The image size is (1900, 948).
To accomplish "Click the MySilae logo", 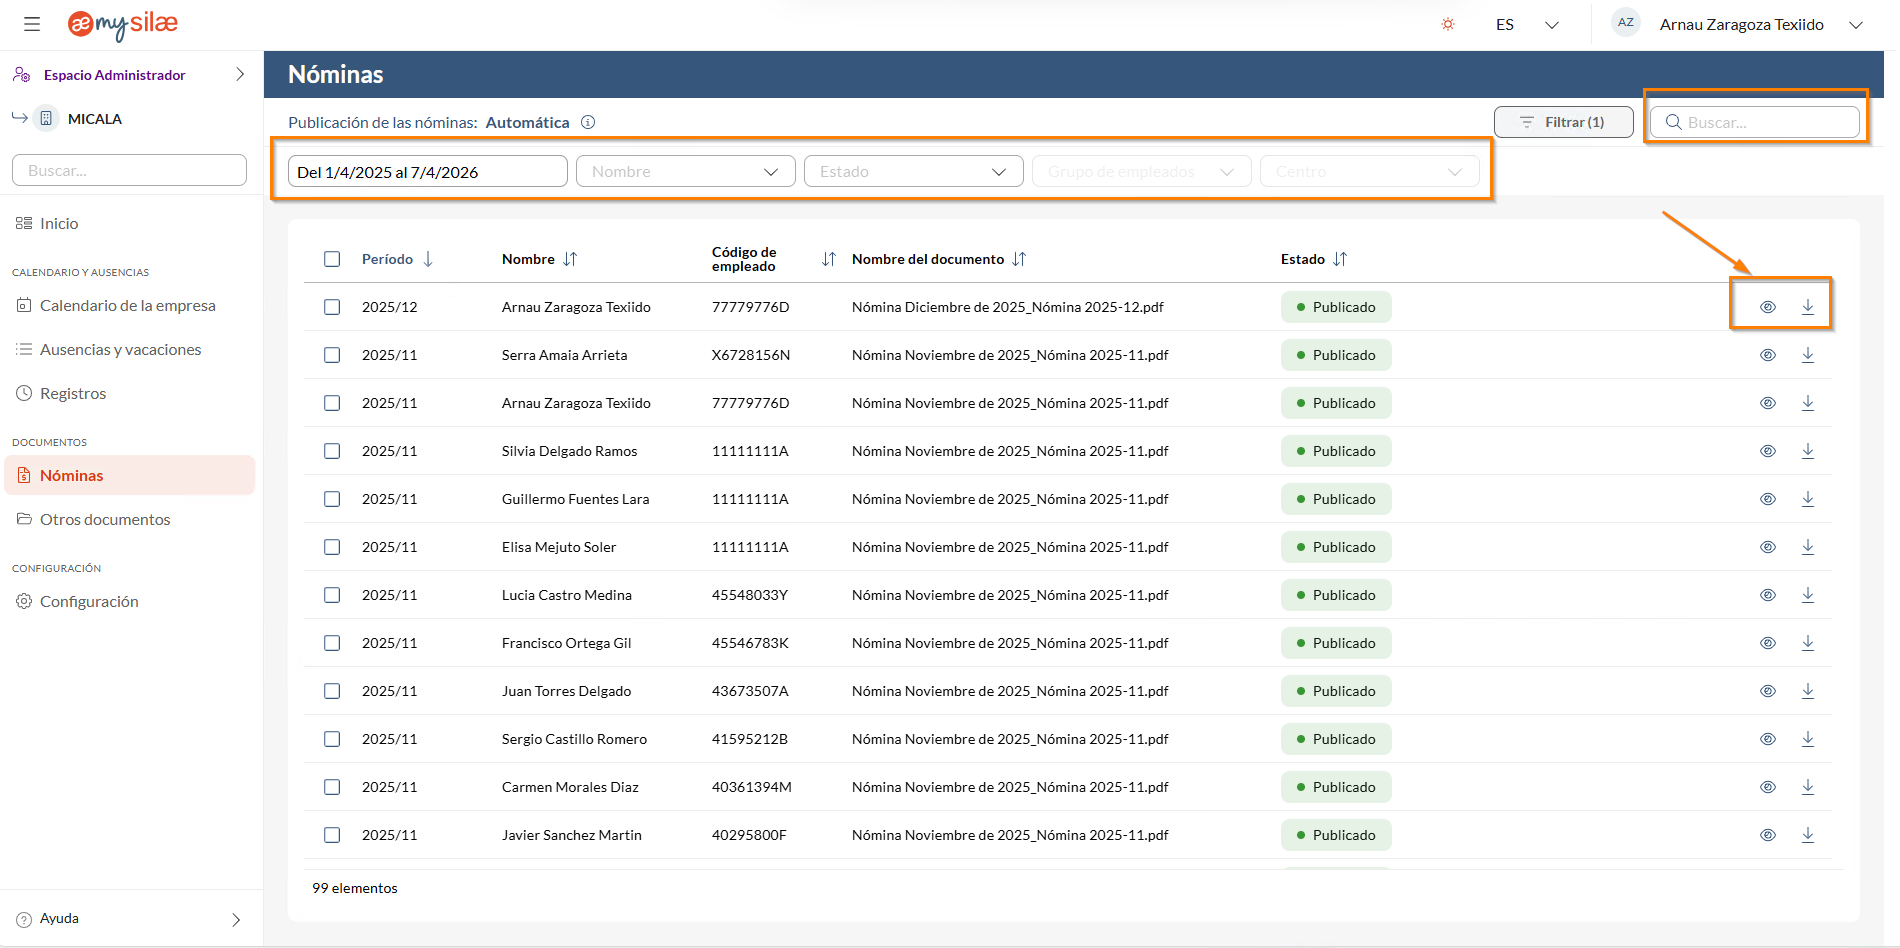I will tap(122, 24).
